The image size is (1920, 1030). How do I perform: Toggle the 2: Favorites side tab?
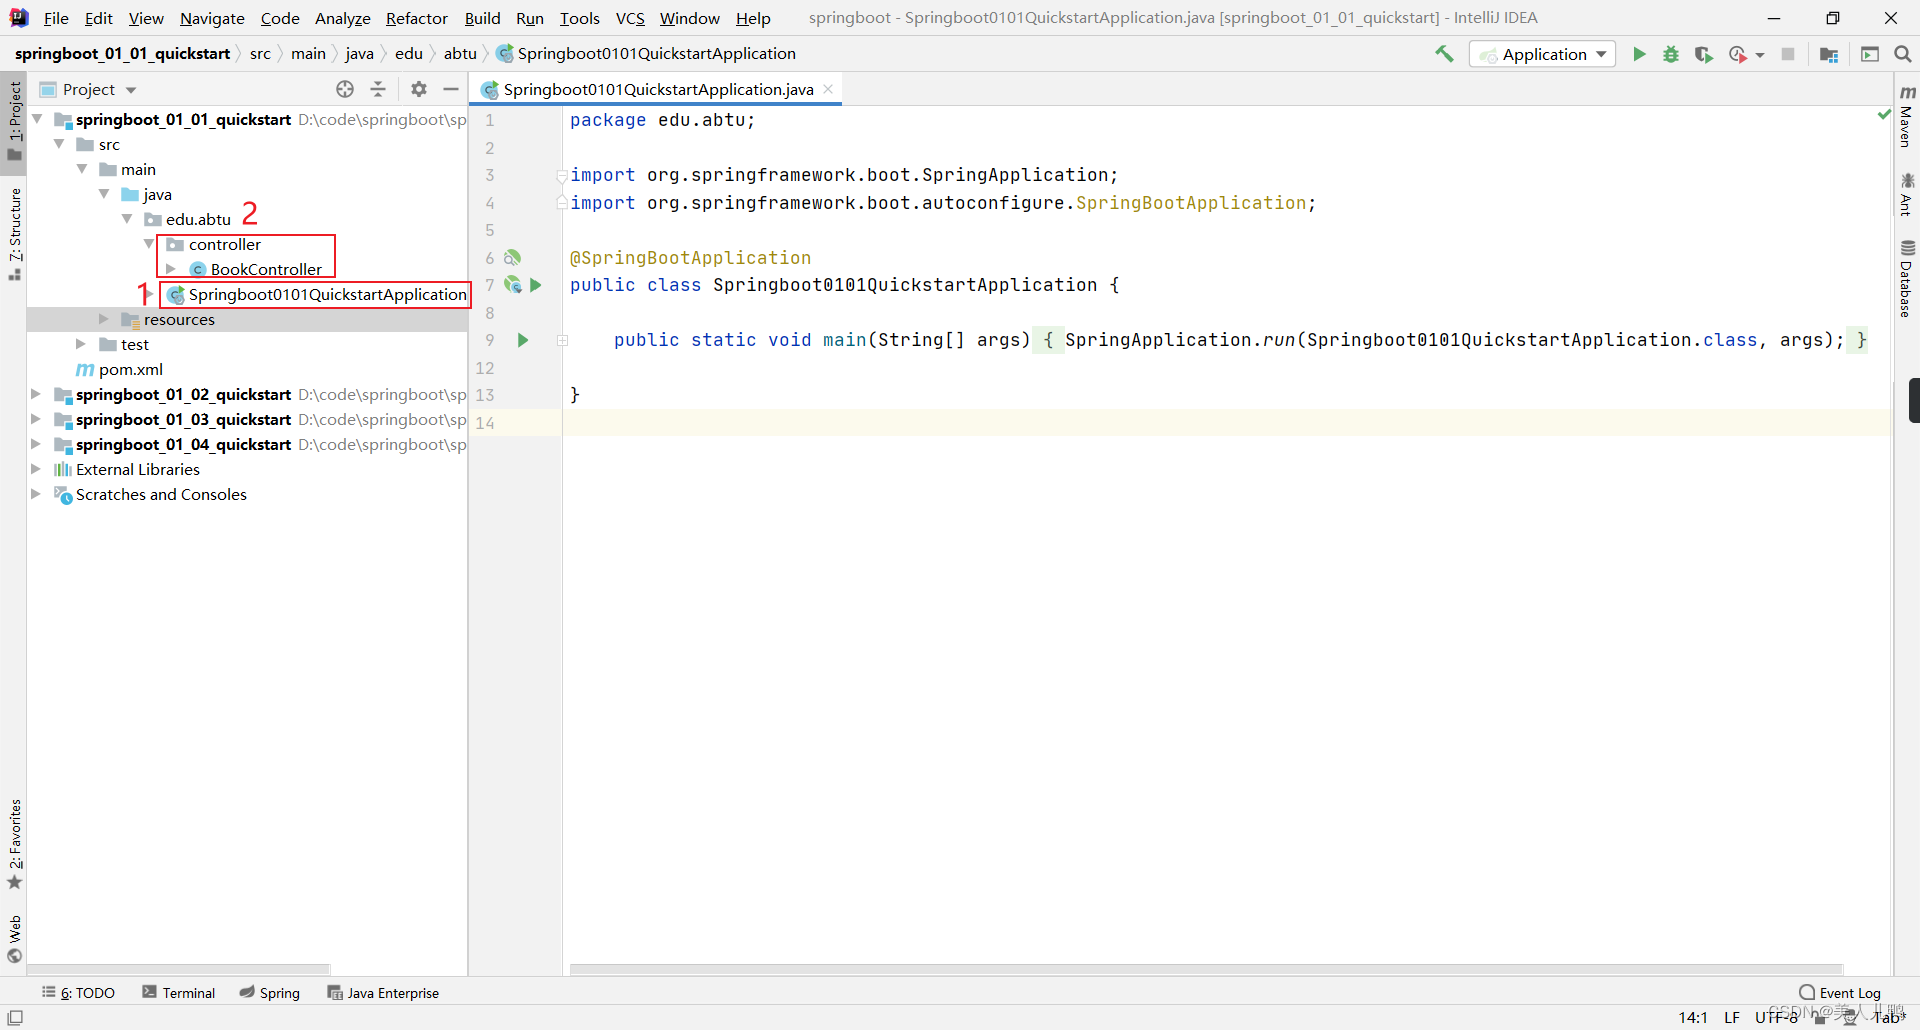(14, 845)
